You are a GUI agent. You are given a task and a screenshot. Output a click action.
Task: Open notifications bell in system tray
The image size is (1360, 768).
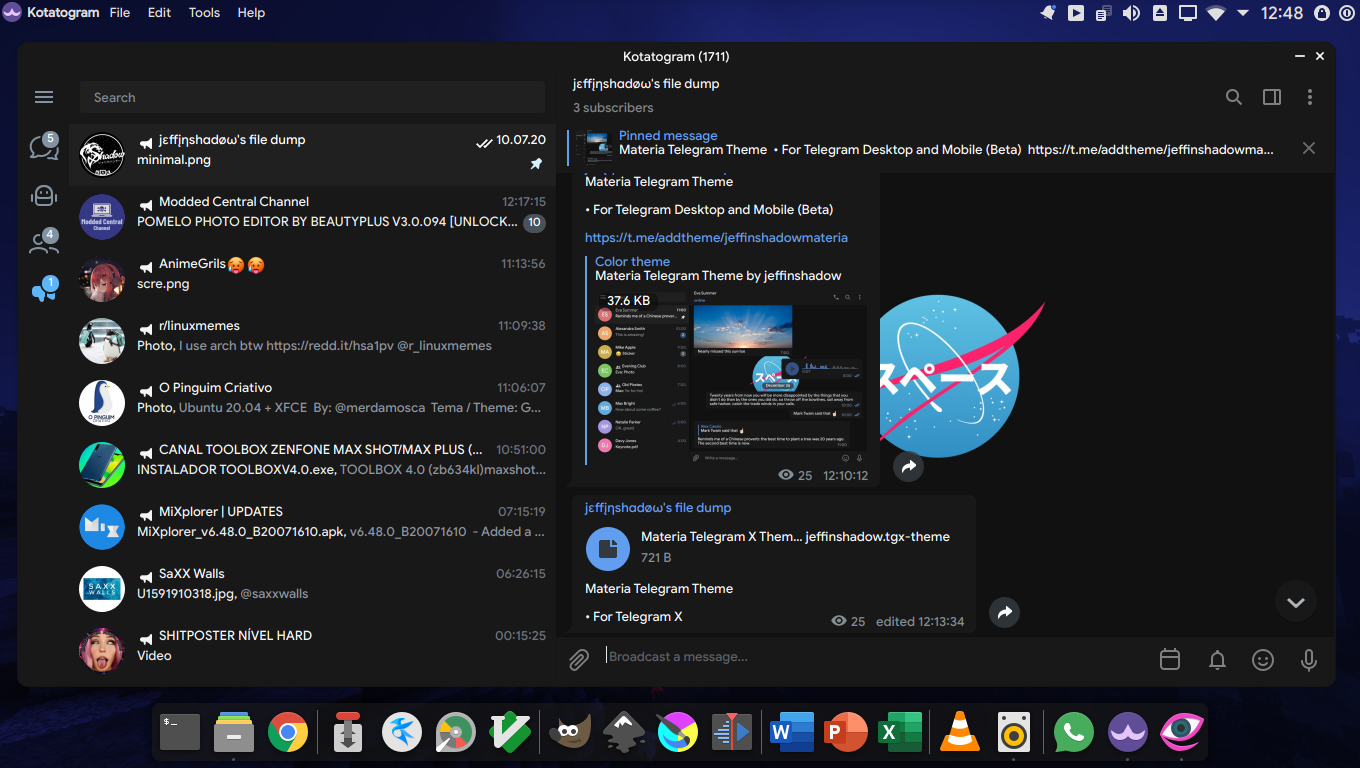coord(1048,13)
